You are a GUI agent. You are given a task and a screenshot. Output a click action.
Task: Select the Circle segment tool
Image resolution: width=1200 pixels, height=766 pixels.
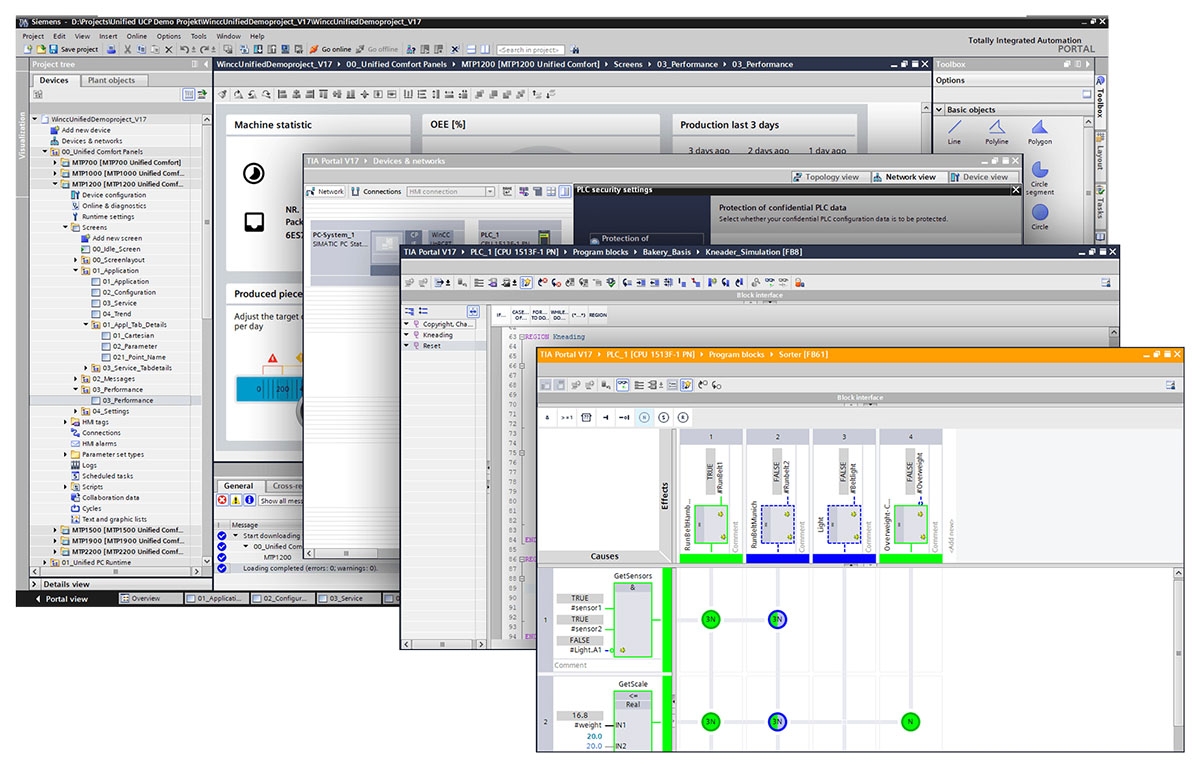pos(1040,178)
